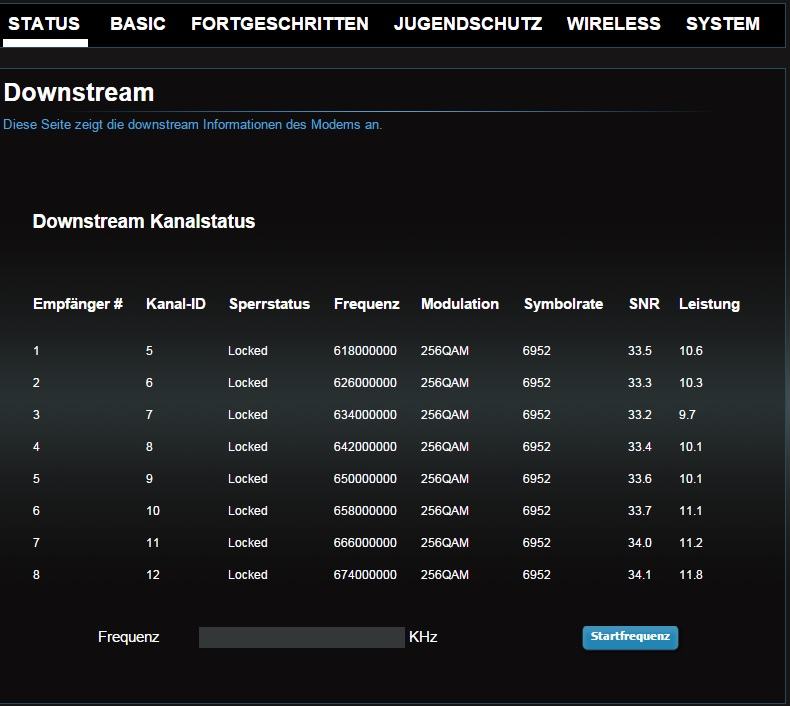Click the Symbolrate column header

tap(563, 304)
